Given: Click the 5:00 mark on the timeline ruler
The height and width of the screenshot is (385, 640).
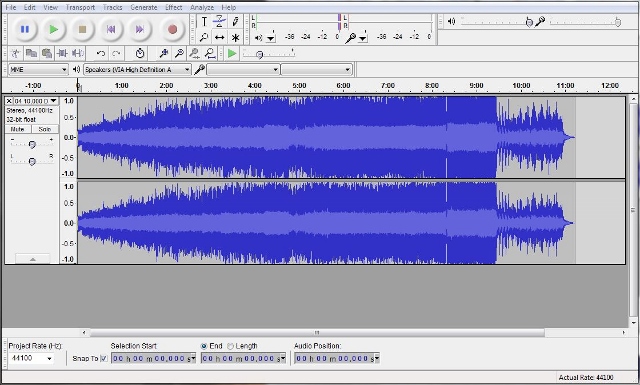Looking at the screenshot, I should pyautogui.click(x=299, y=86).
